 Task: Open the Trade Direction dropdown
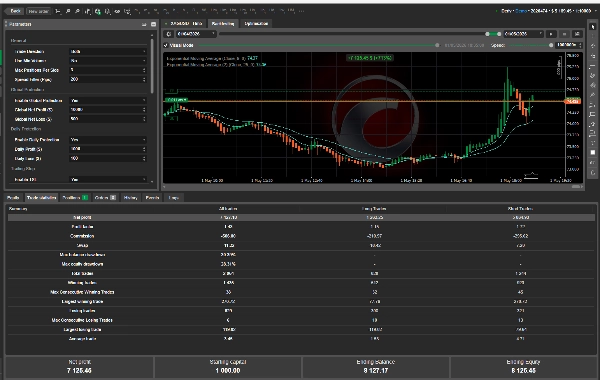pos(108,51)
